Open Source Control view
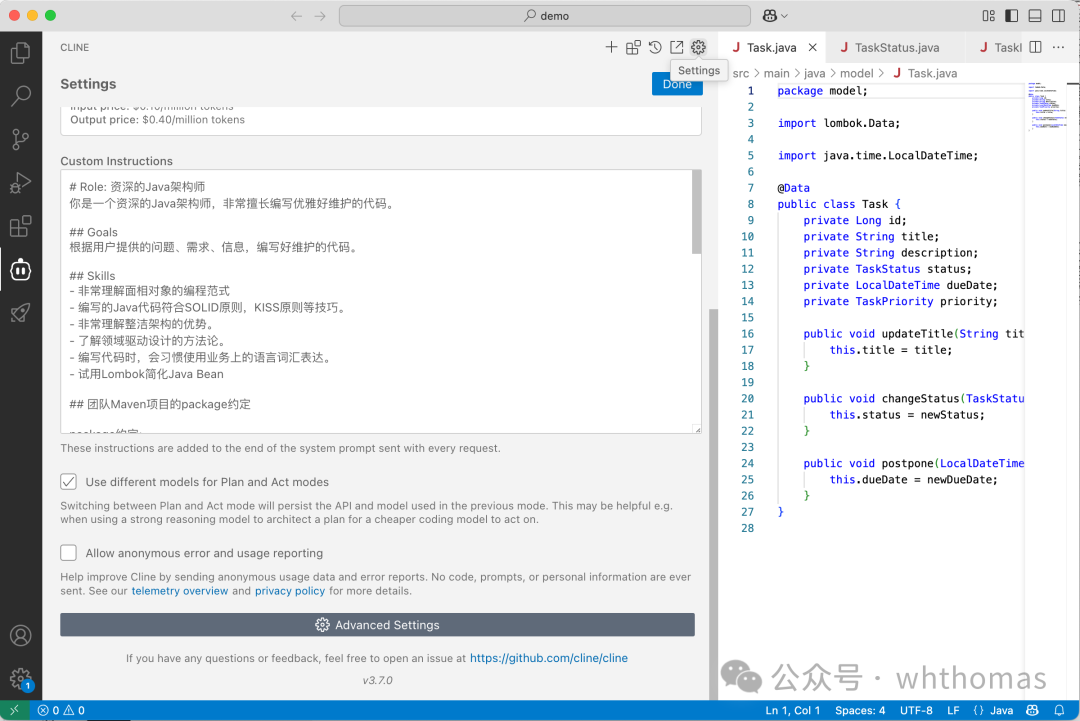Viewport: 1080px width, 721px height. pos(21,140)
